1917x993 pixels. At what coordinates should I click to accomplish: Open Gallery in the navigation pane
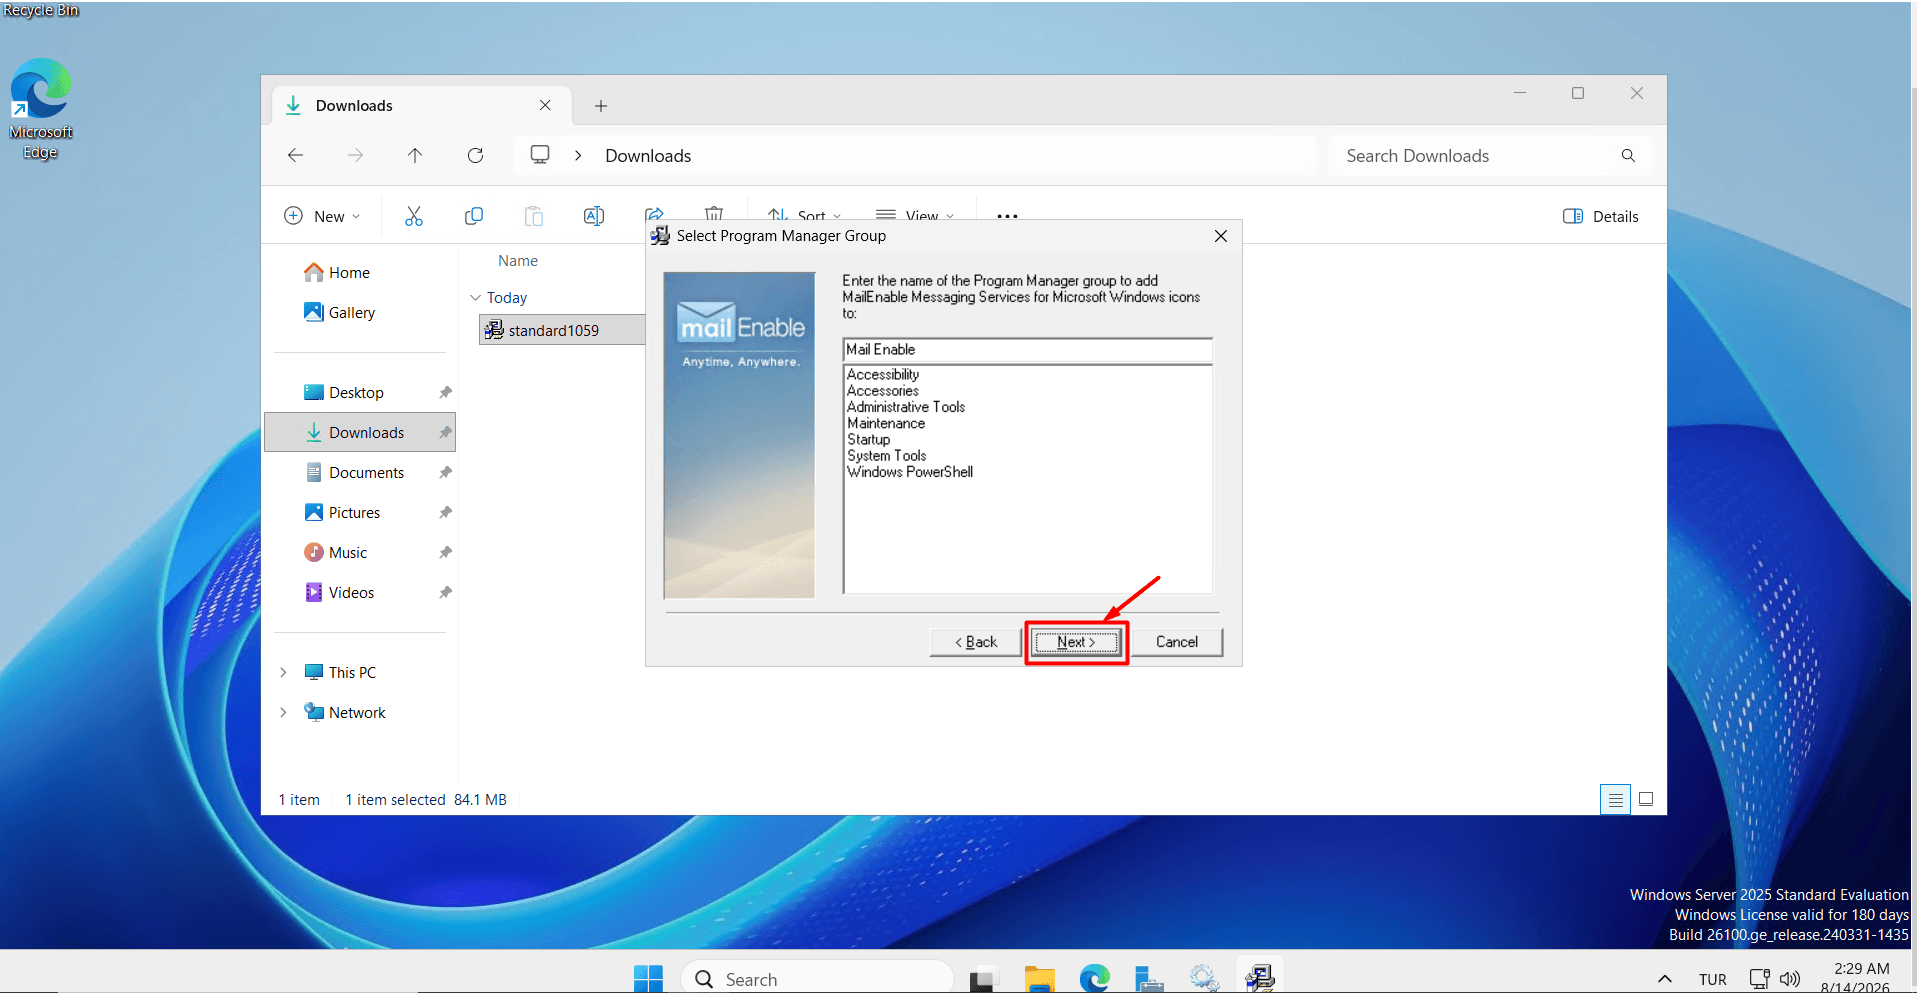pos(339,312)
